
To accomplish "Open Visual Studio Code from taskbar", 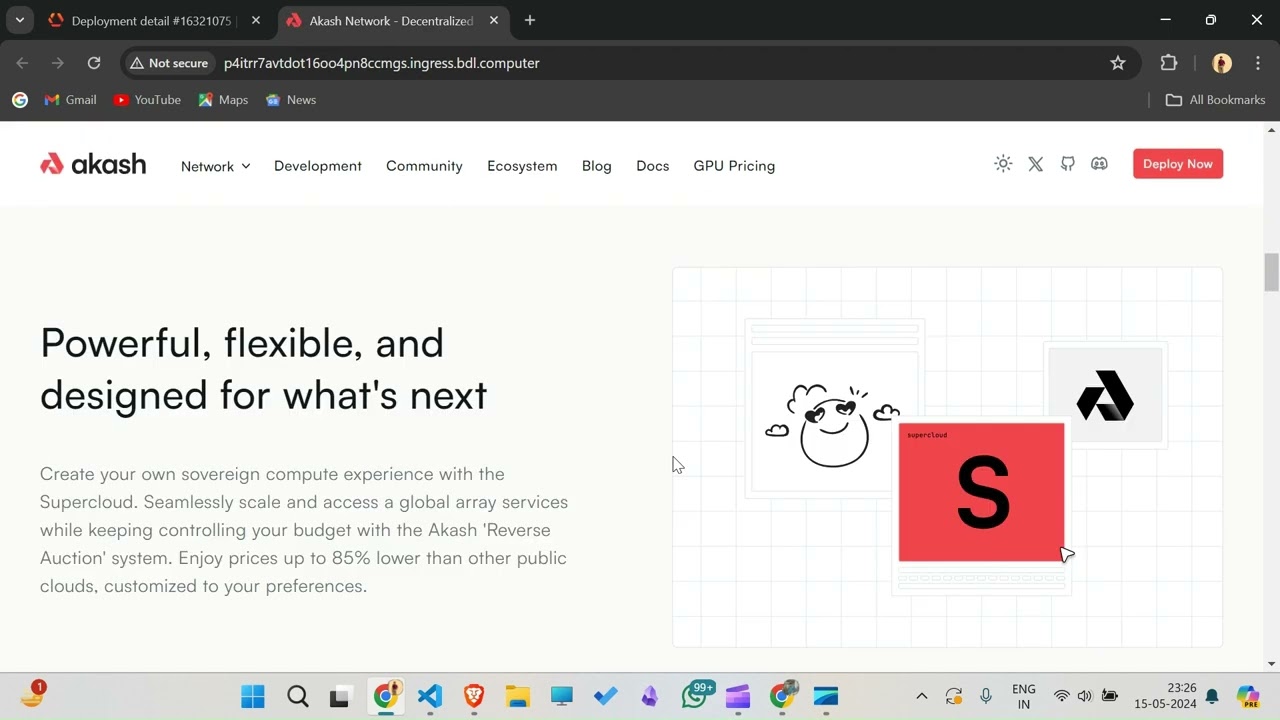I will coord(430,696).
